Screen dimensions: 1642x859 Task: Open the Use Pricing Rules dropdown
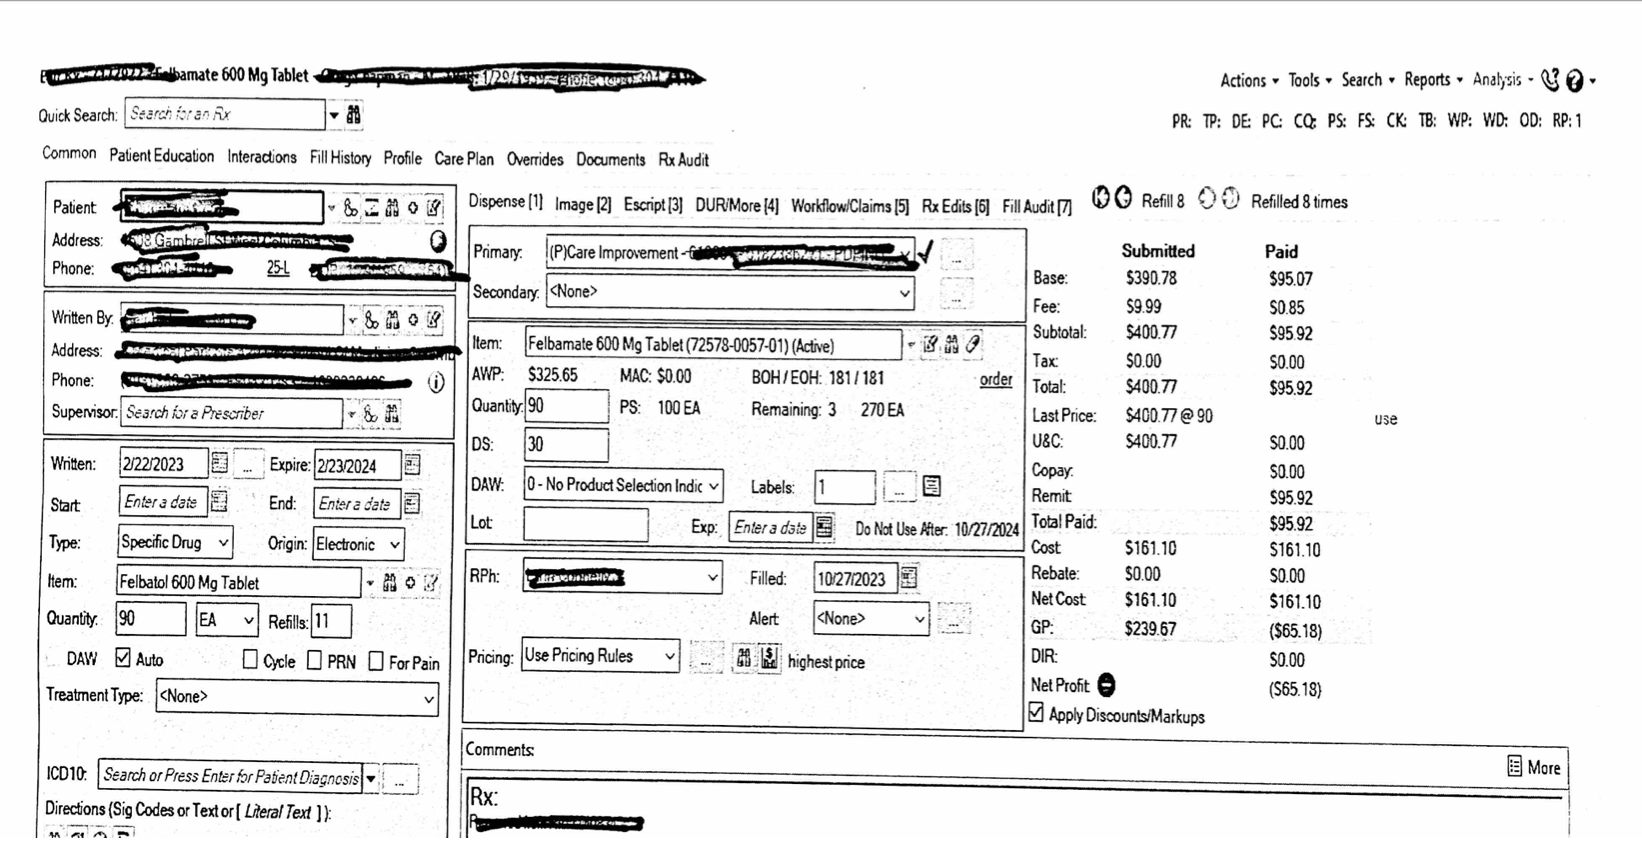[x=669, y=656]
